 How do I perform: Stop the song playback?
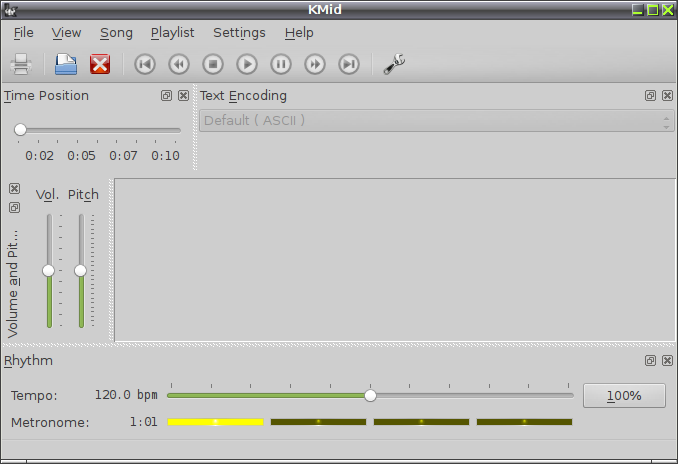tap(213, 64)
